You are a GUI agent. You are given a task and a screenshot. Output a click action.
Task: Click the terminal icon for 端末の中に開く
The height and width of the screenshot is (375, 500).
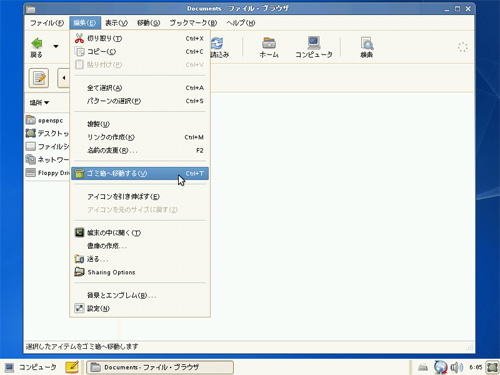79,232
